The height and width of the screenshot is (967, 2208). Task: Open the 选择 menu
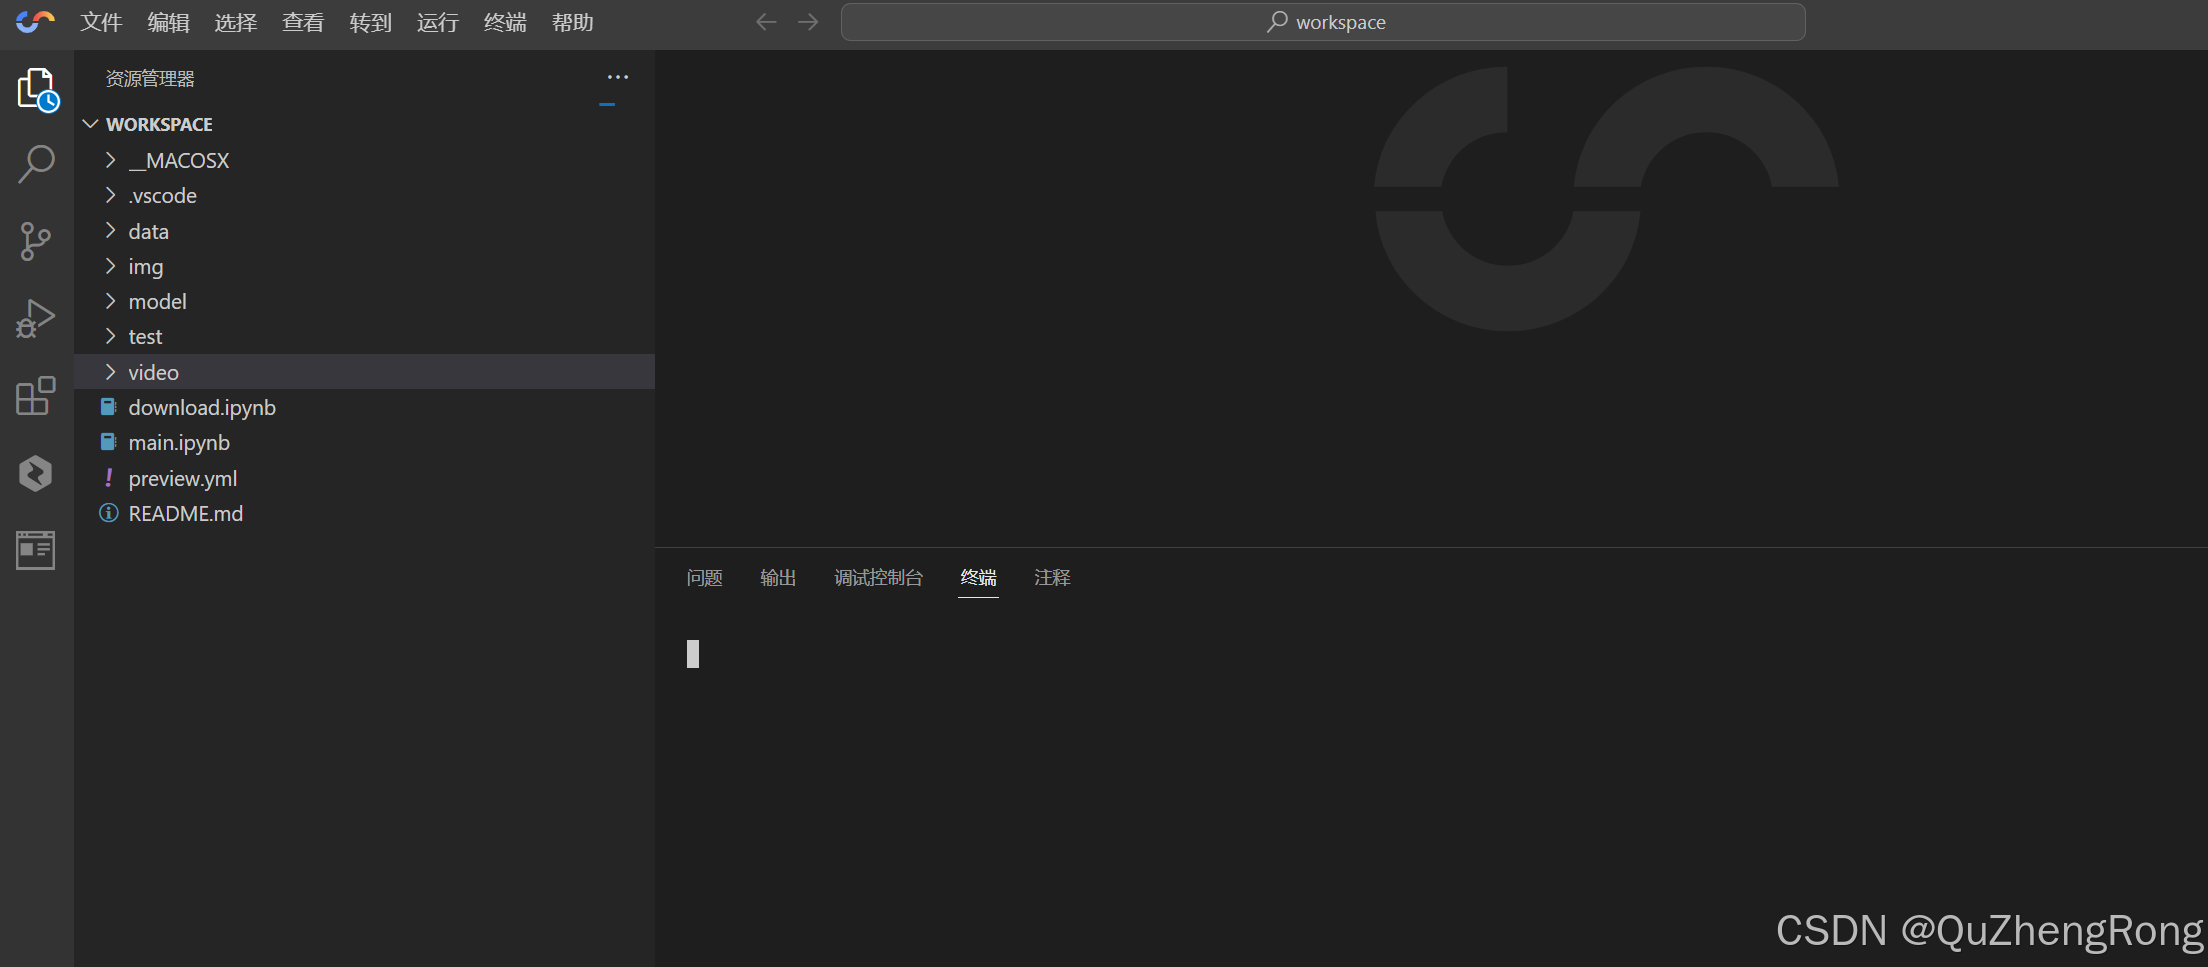point(236,22)
